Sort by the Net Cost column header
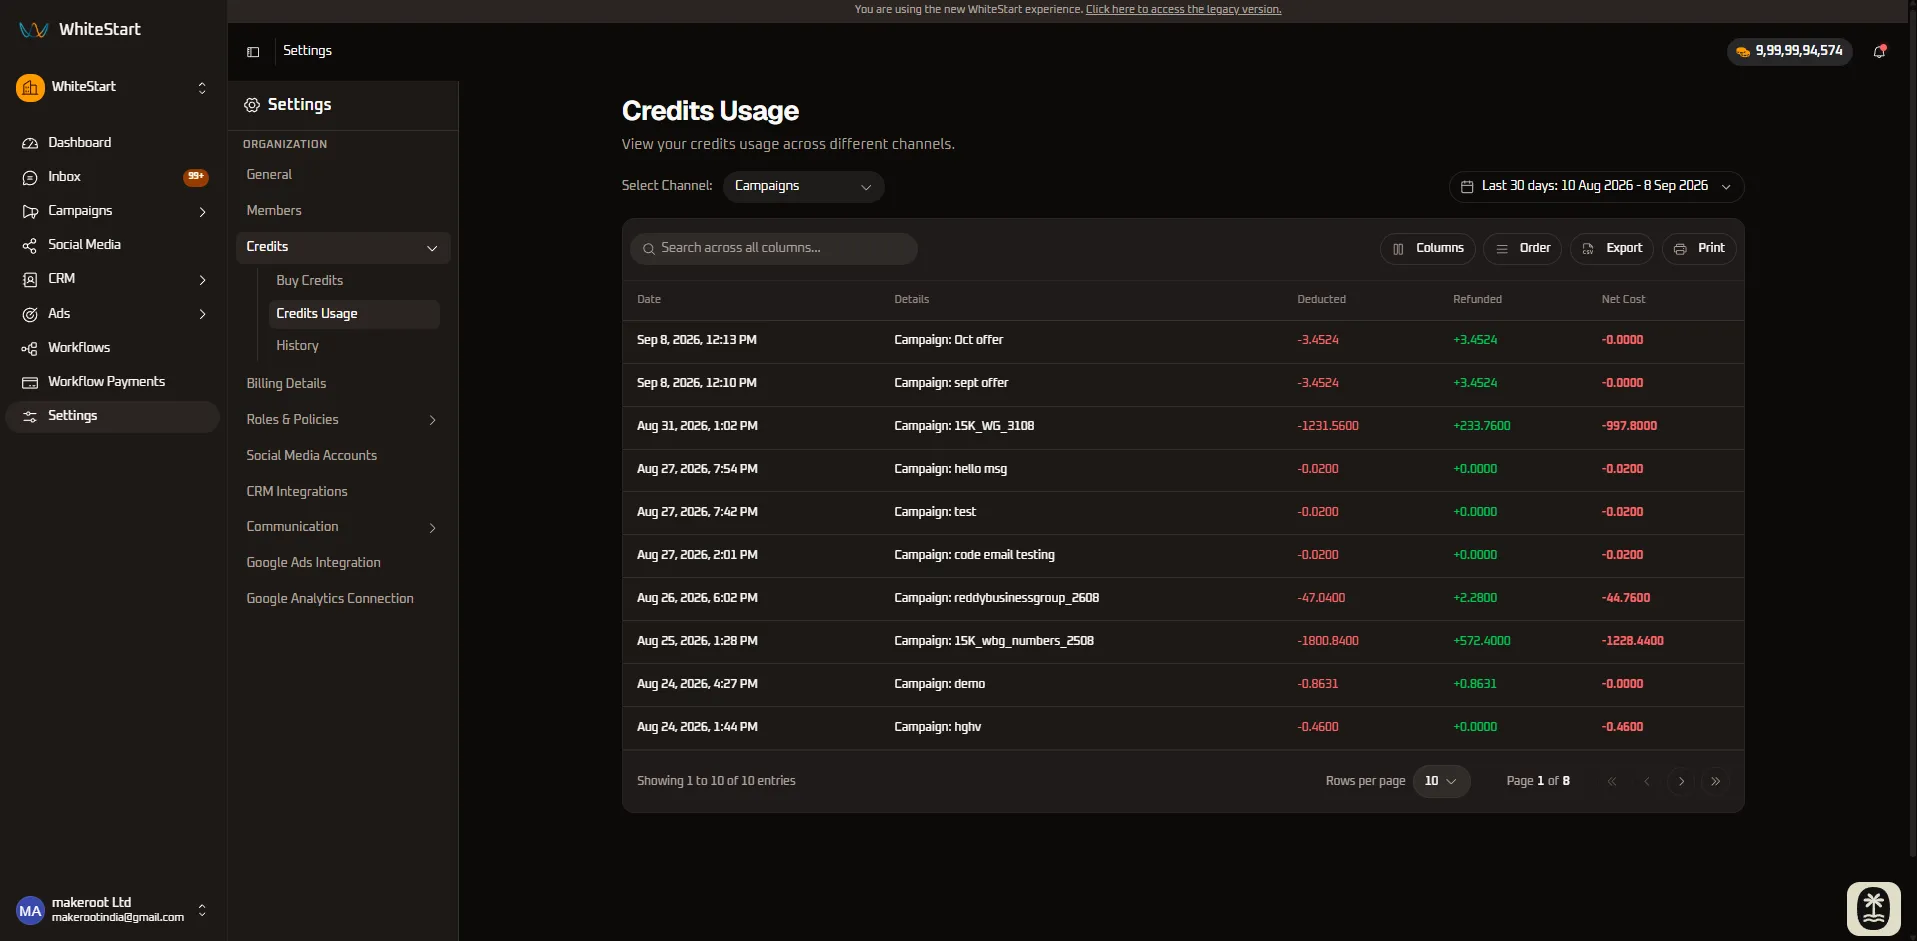This screenshot has height=941, width=1917. (1623, 299)
